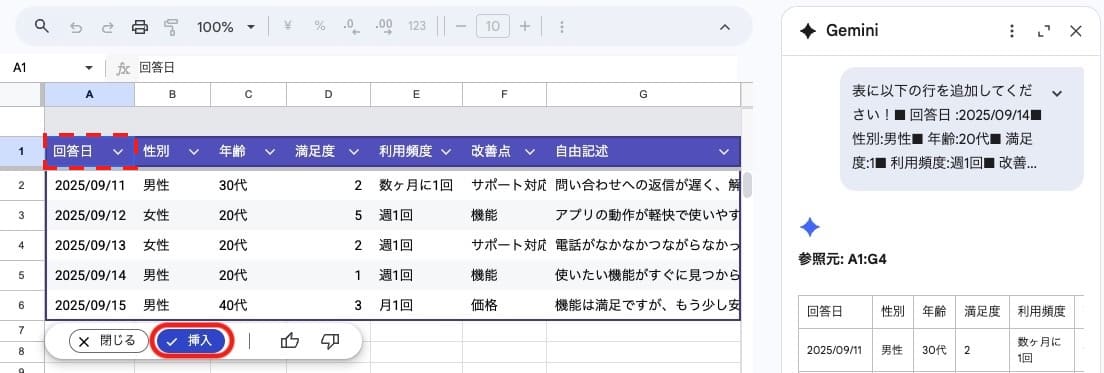Expand the Gemini panel to full size
Image resolution: width=1104 pixels, height=373 pixels.
coord(1044,31)
